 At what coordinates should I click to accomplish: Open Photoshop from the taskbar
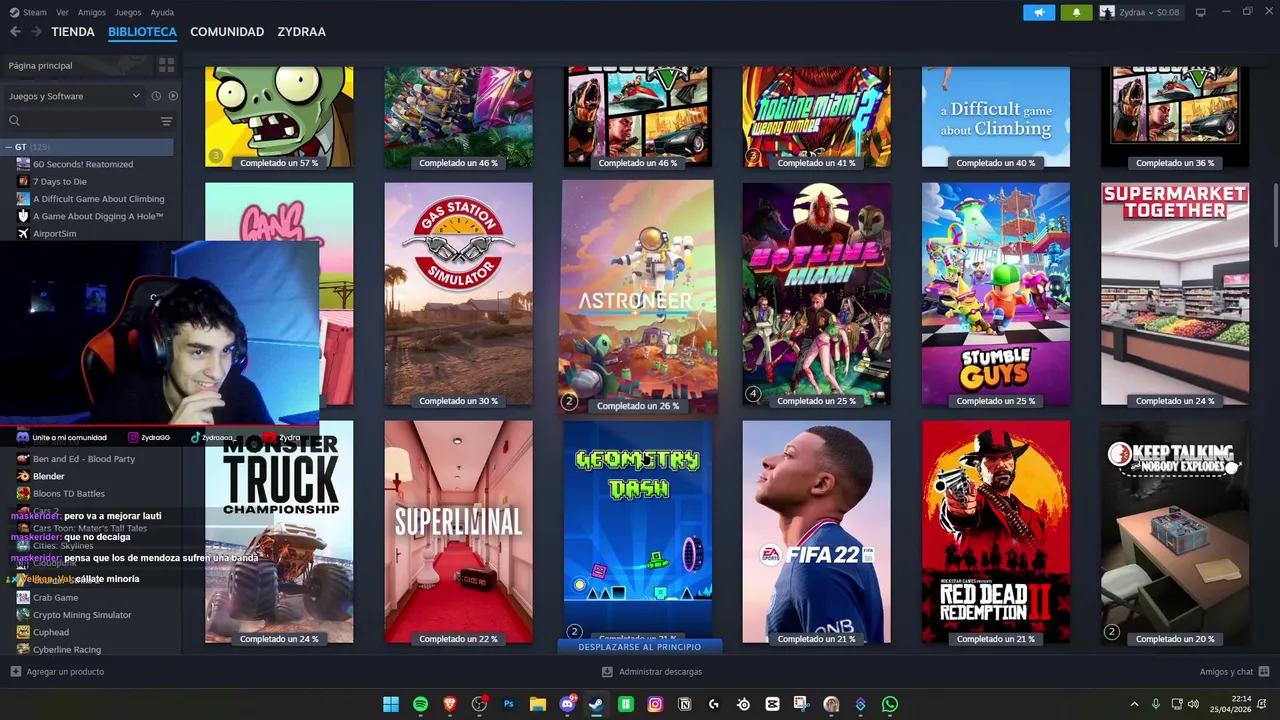(508, 704)
